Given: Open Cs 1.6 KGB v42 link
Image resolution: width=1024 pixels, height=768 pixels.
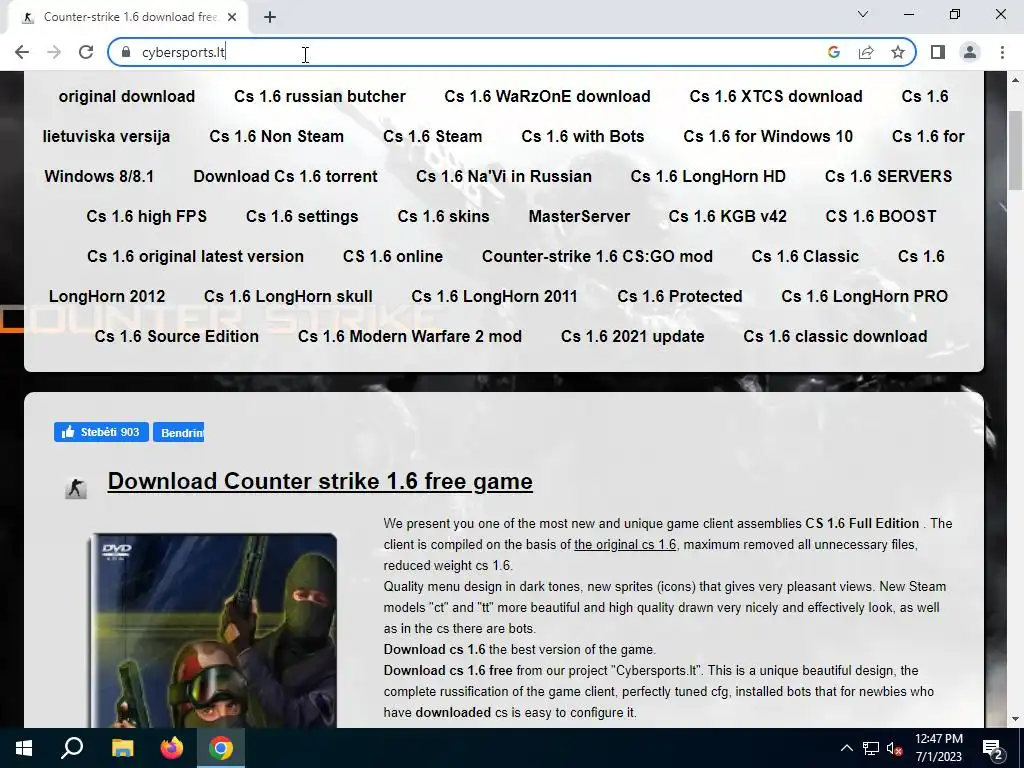Looking at the screenshot, I should click(x=728, y=216).
